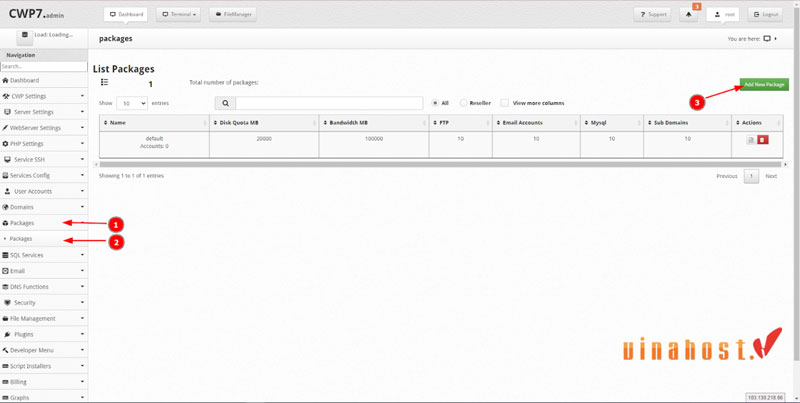Expand DNS Functions menu
Image resolution: width=800 pixels, height=403 pixels.
(44, 287)
